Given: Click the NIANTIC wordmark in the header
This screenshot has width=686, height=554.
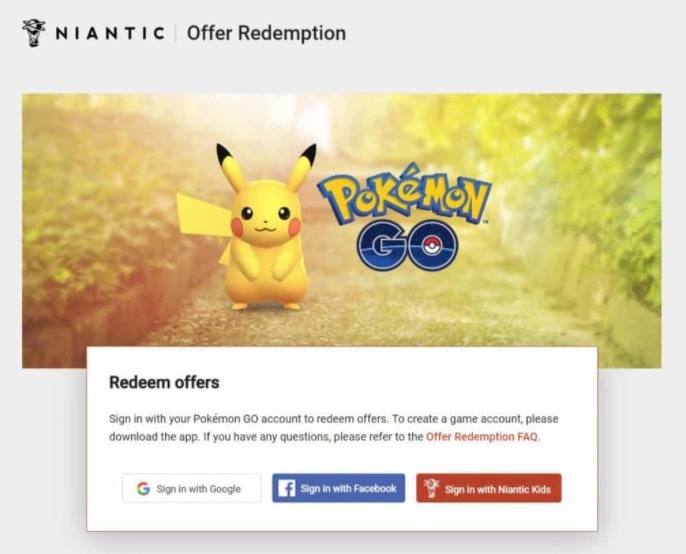Looking at the screenshot, I should click(x=110, y=33).
